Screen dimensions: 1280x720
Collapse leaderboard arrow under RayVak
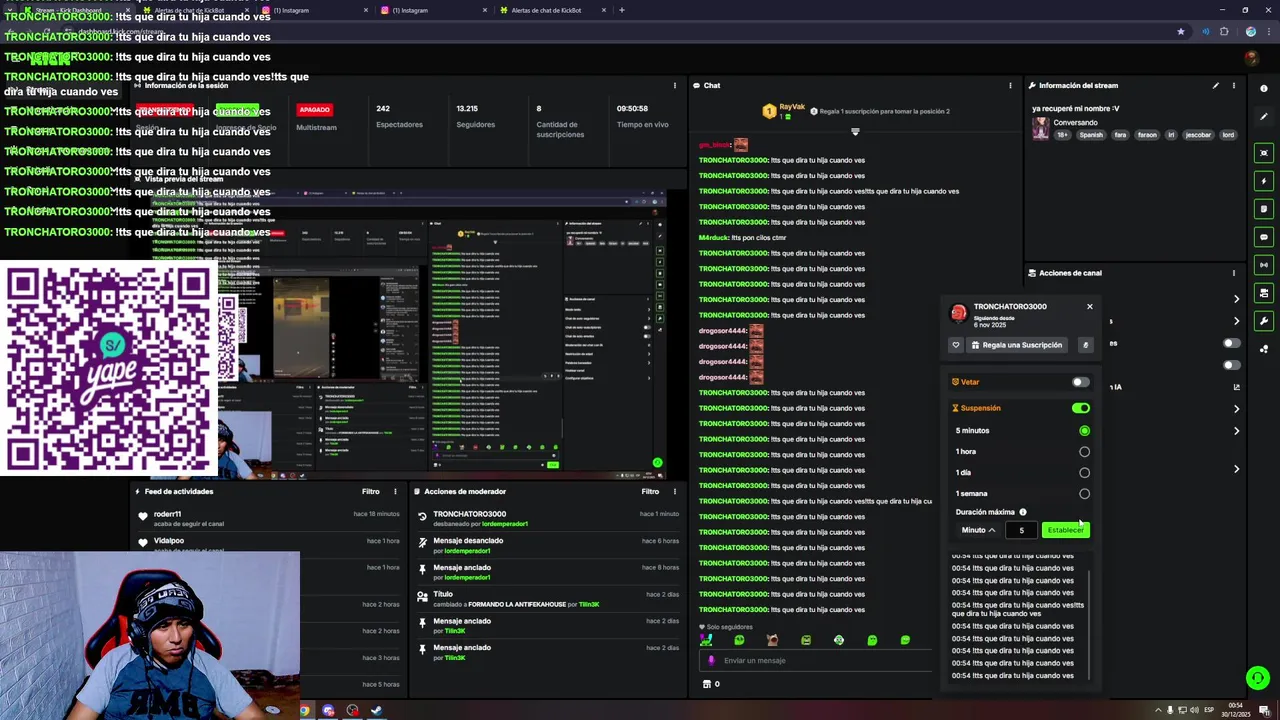(855, 132)
